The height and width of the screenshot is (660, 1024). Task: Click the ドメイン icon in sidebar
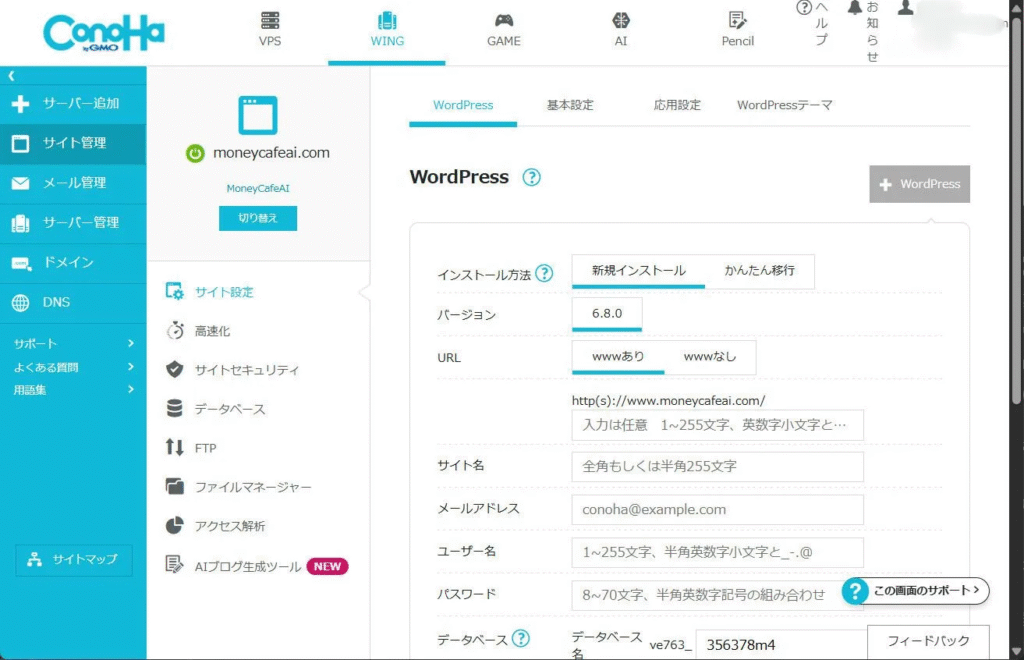[21, 263]
